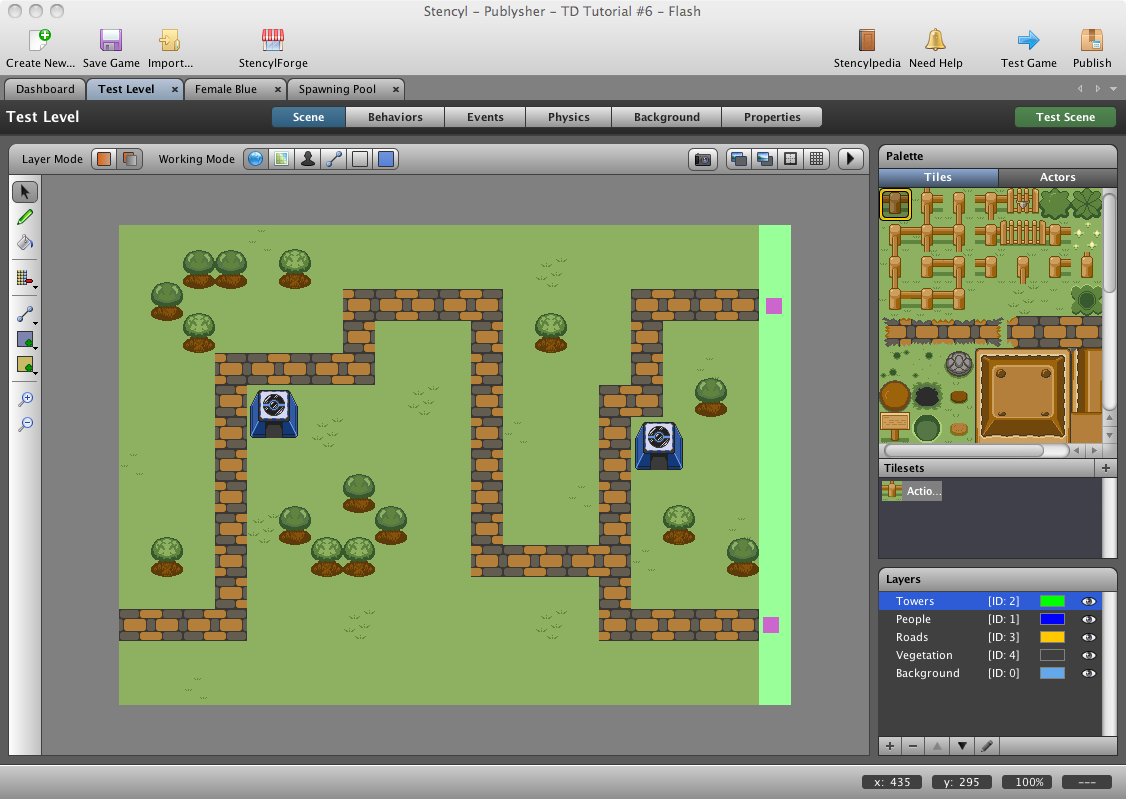Click the zoom out magnifier tool

point(25,424)
